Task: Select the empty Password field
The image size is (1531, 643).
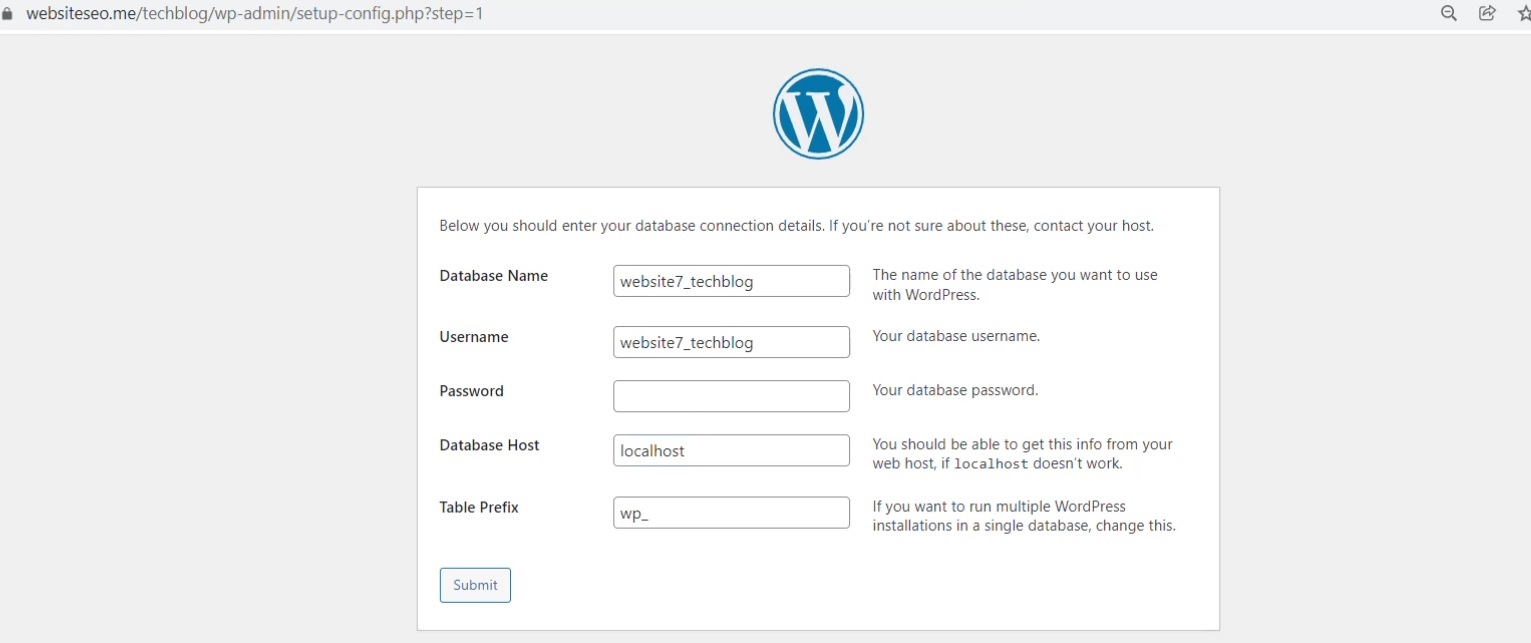Action: (731, 396)
